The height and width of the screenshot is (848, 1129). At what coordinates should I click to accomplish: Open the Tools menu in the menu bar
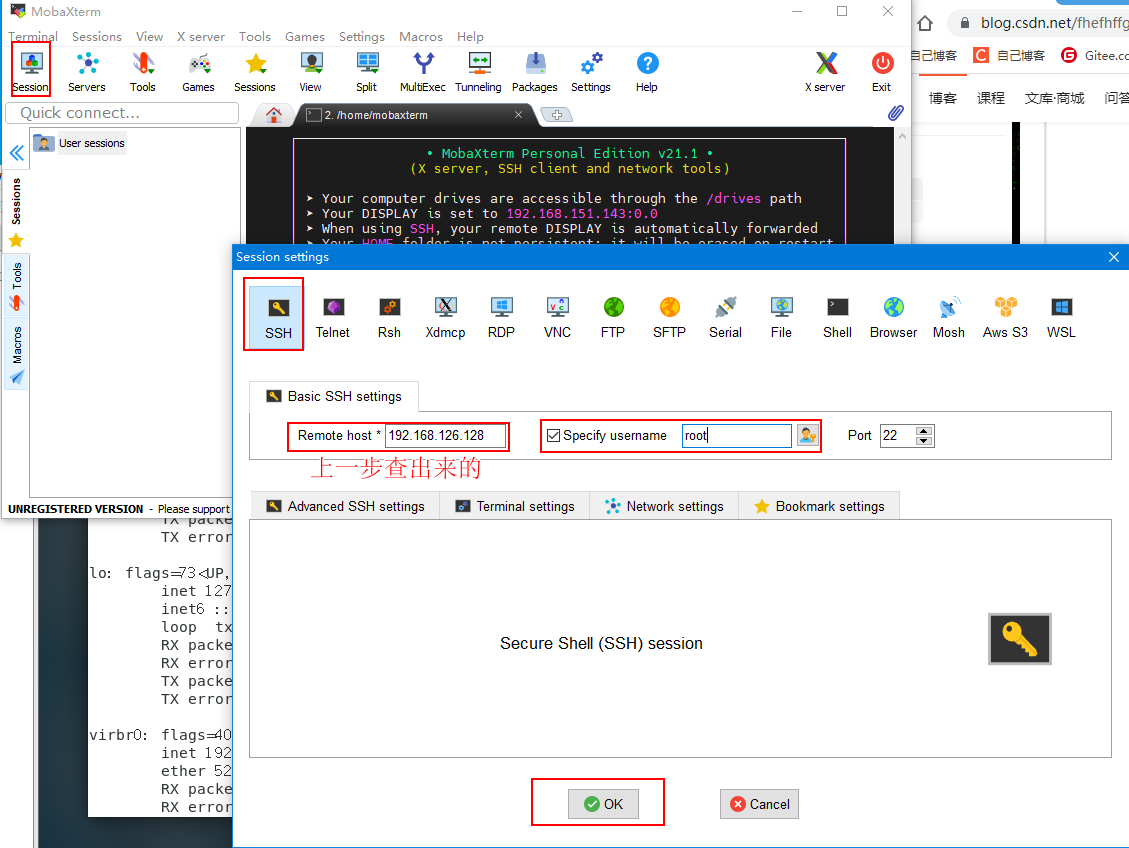(x=255, y=36)
